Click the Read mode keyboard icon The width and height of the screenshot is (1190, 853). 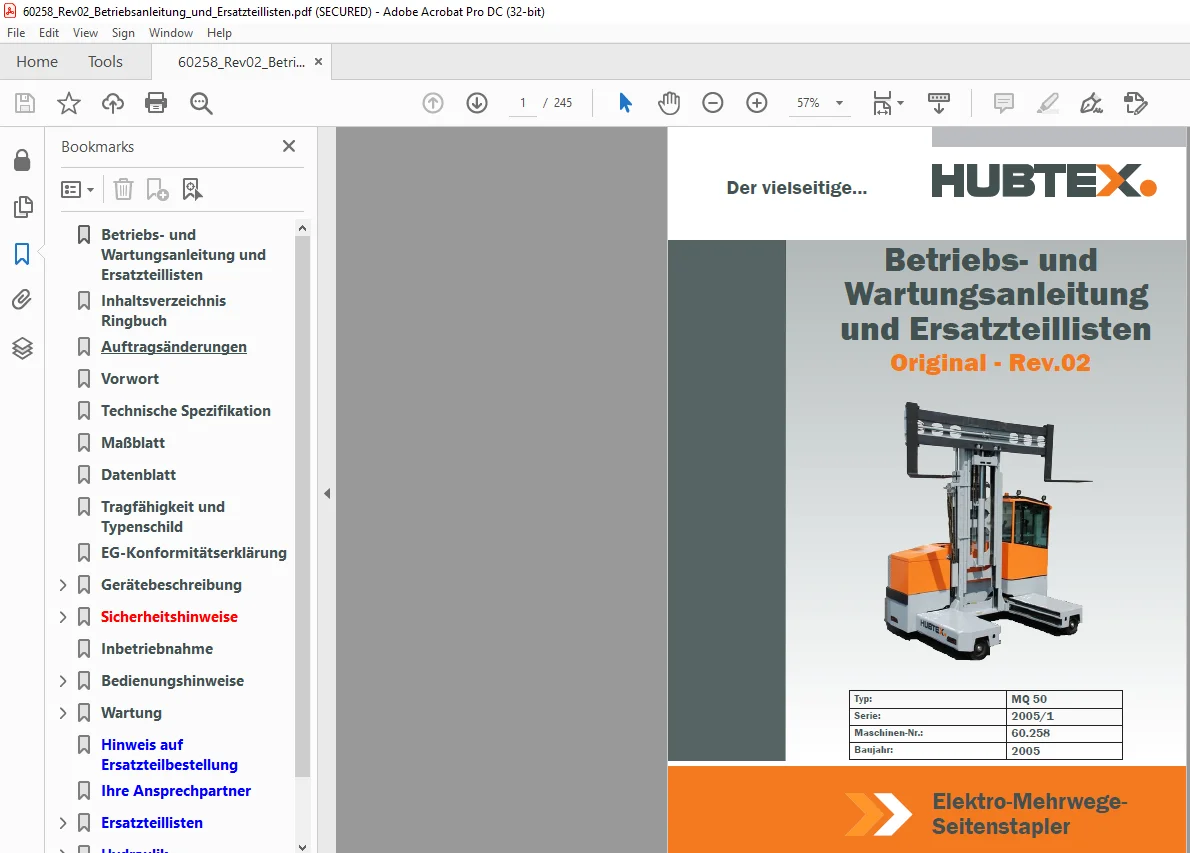(x=939, y=102)
